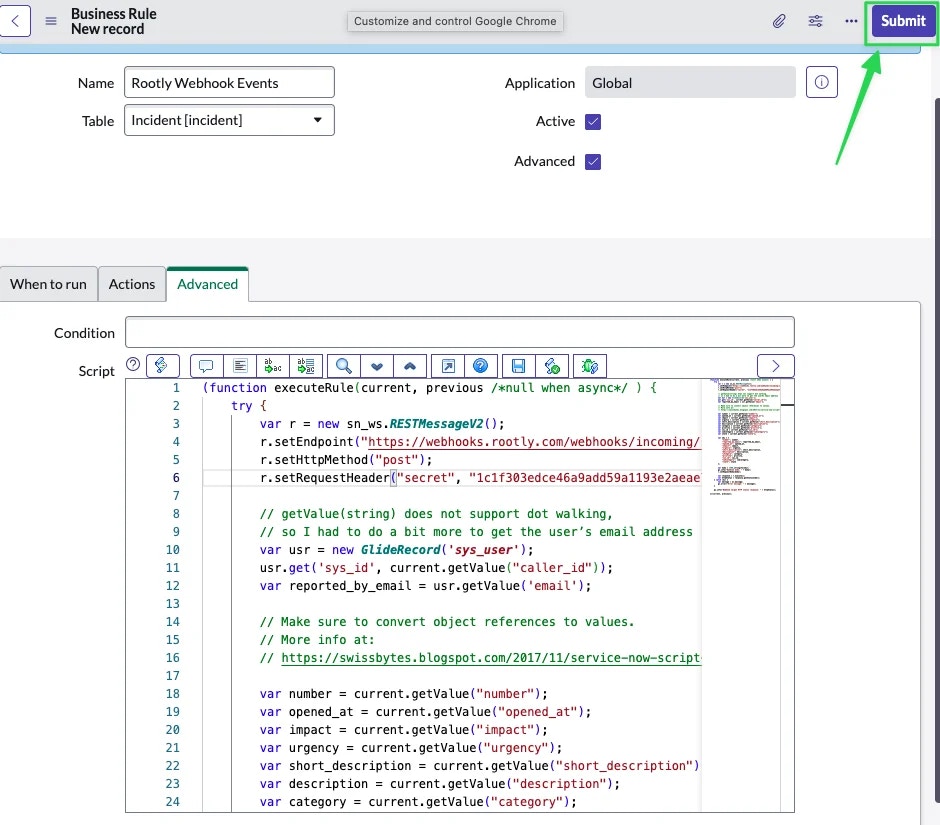
Task: Click the 'Make sure to convert object' comment
Action: pyautogui.click(x=447, y=622)
